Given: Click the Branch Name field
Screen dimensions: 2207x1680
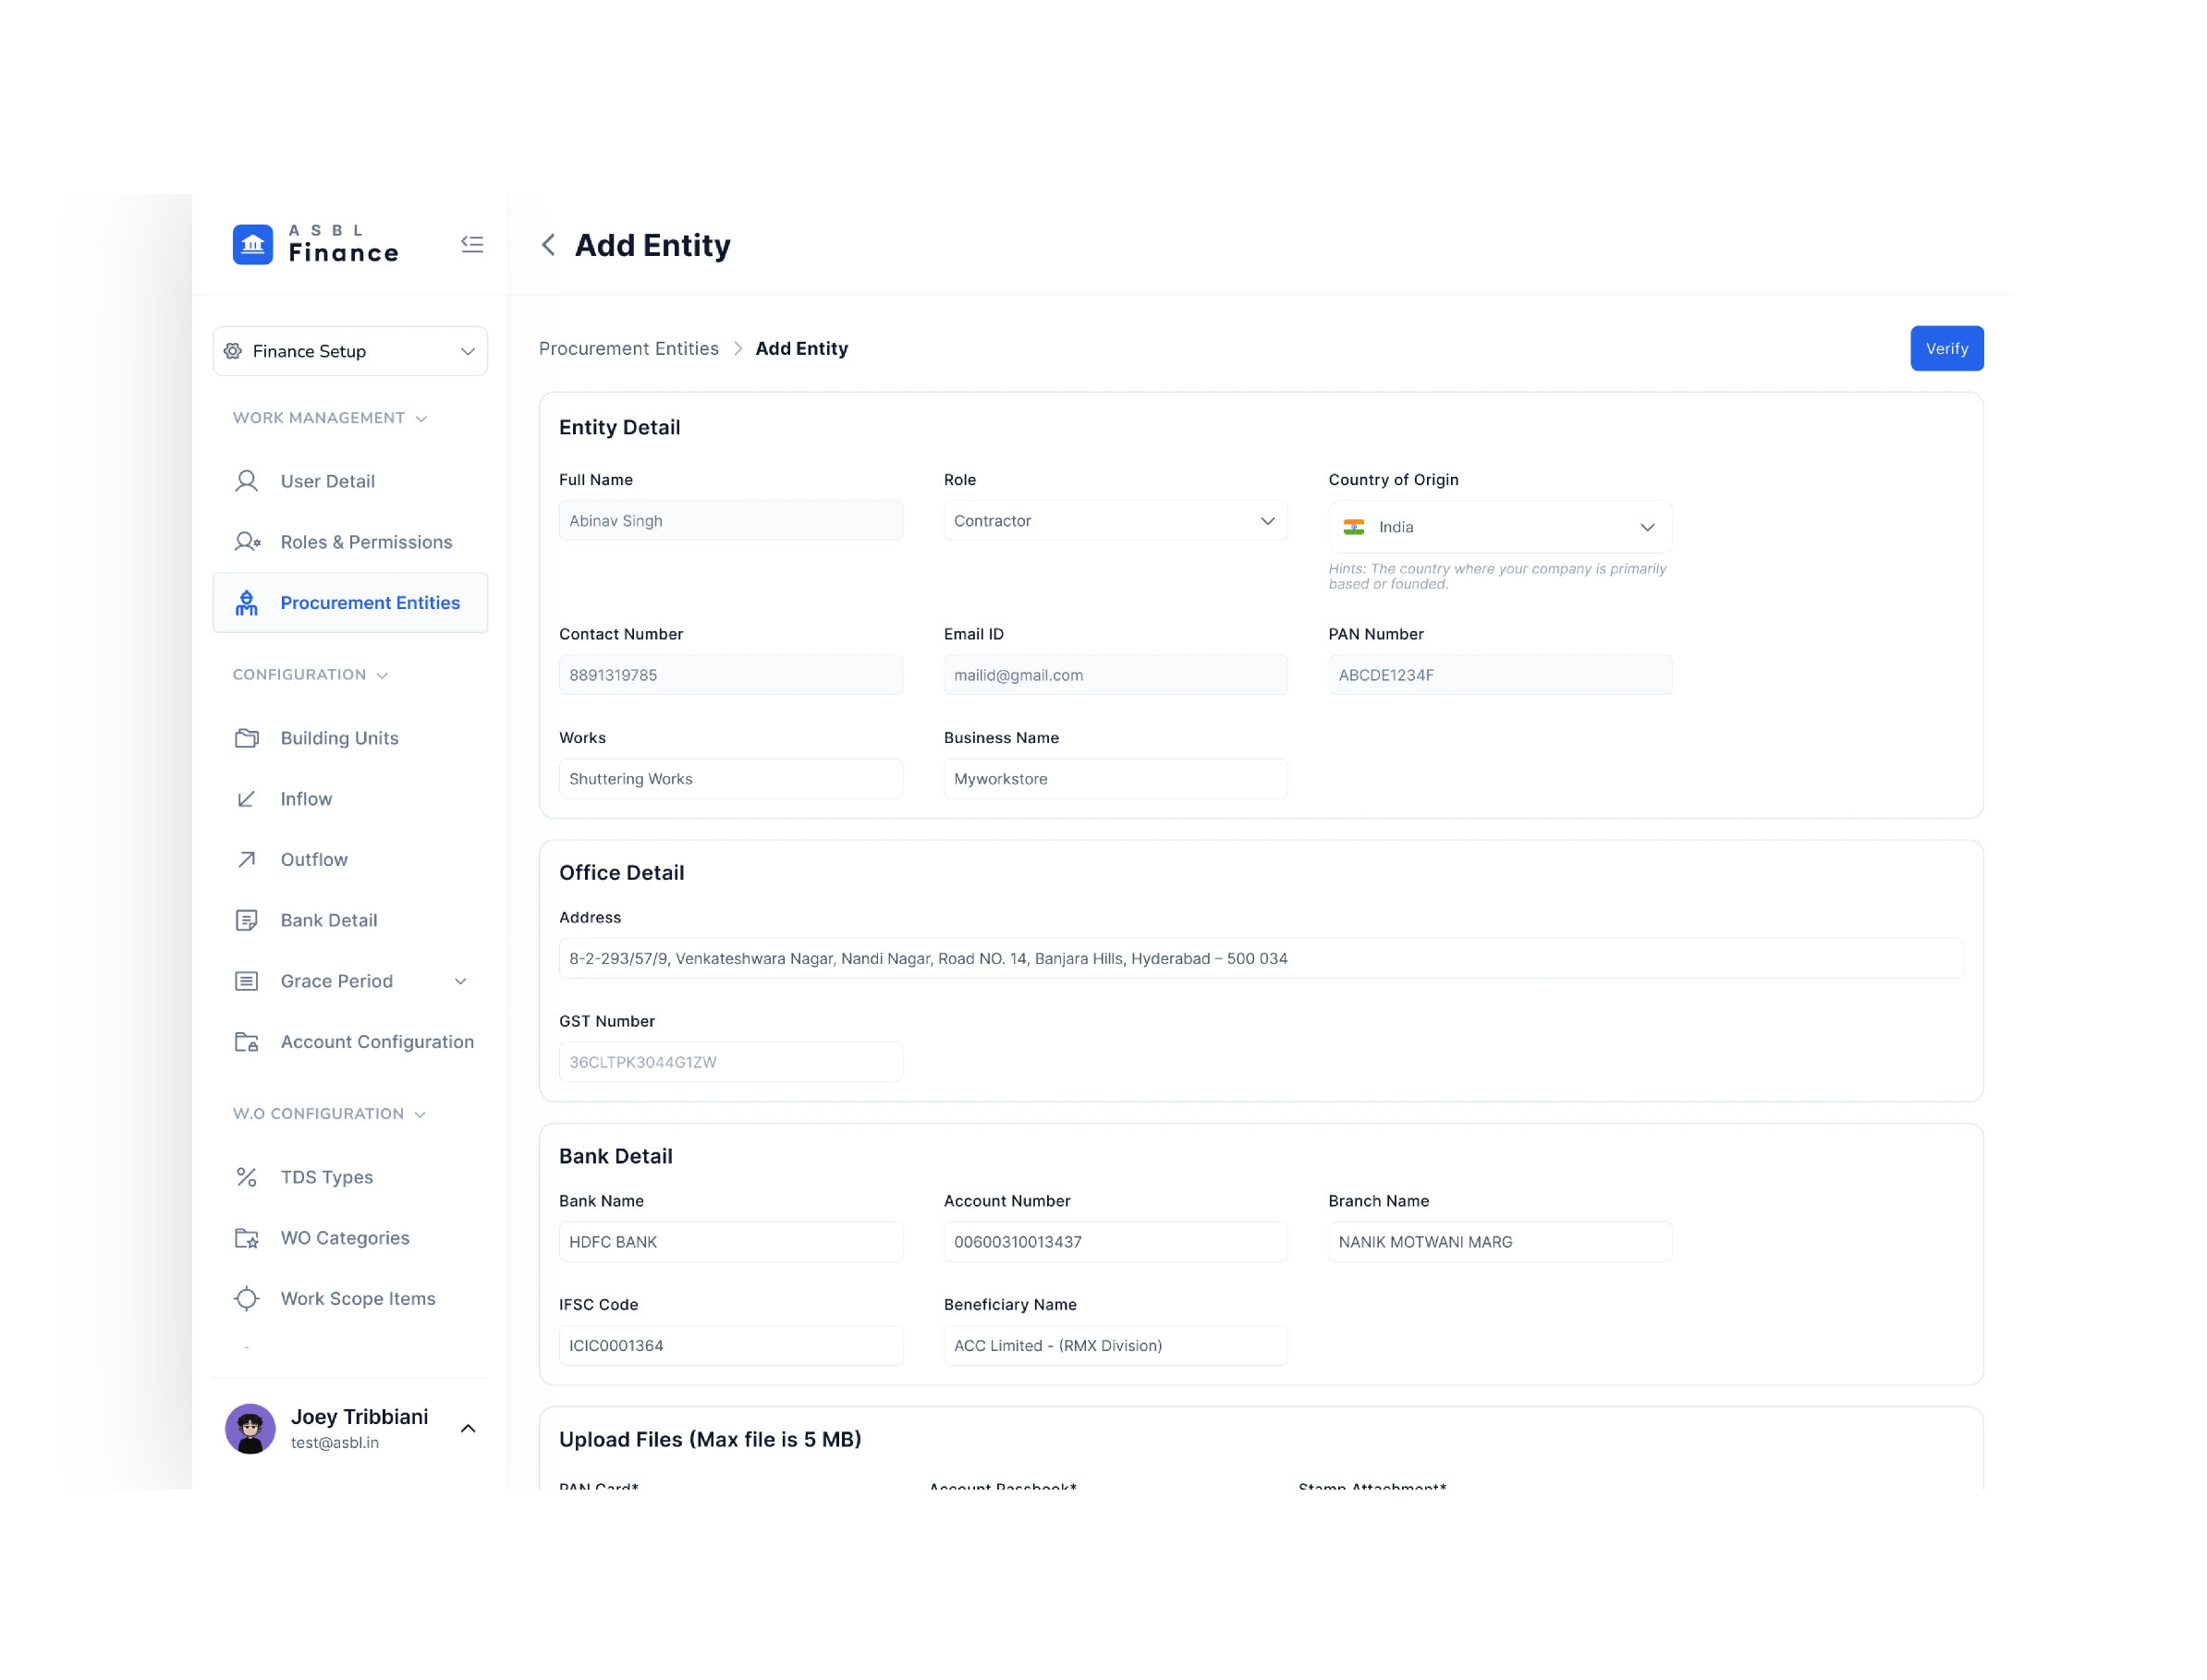Looking at the screenshot, I should pos(1500,1242).
